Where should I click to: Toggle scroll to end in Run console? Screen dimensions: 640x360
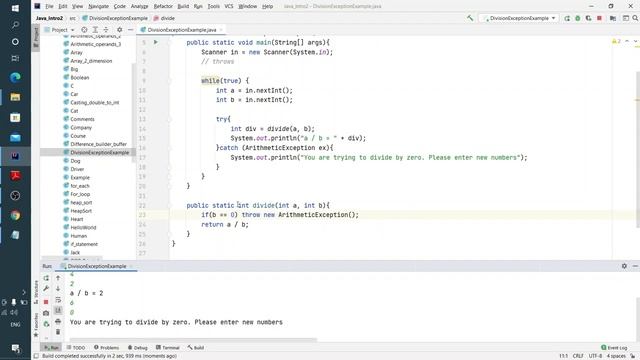coord(58,311)
